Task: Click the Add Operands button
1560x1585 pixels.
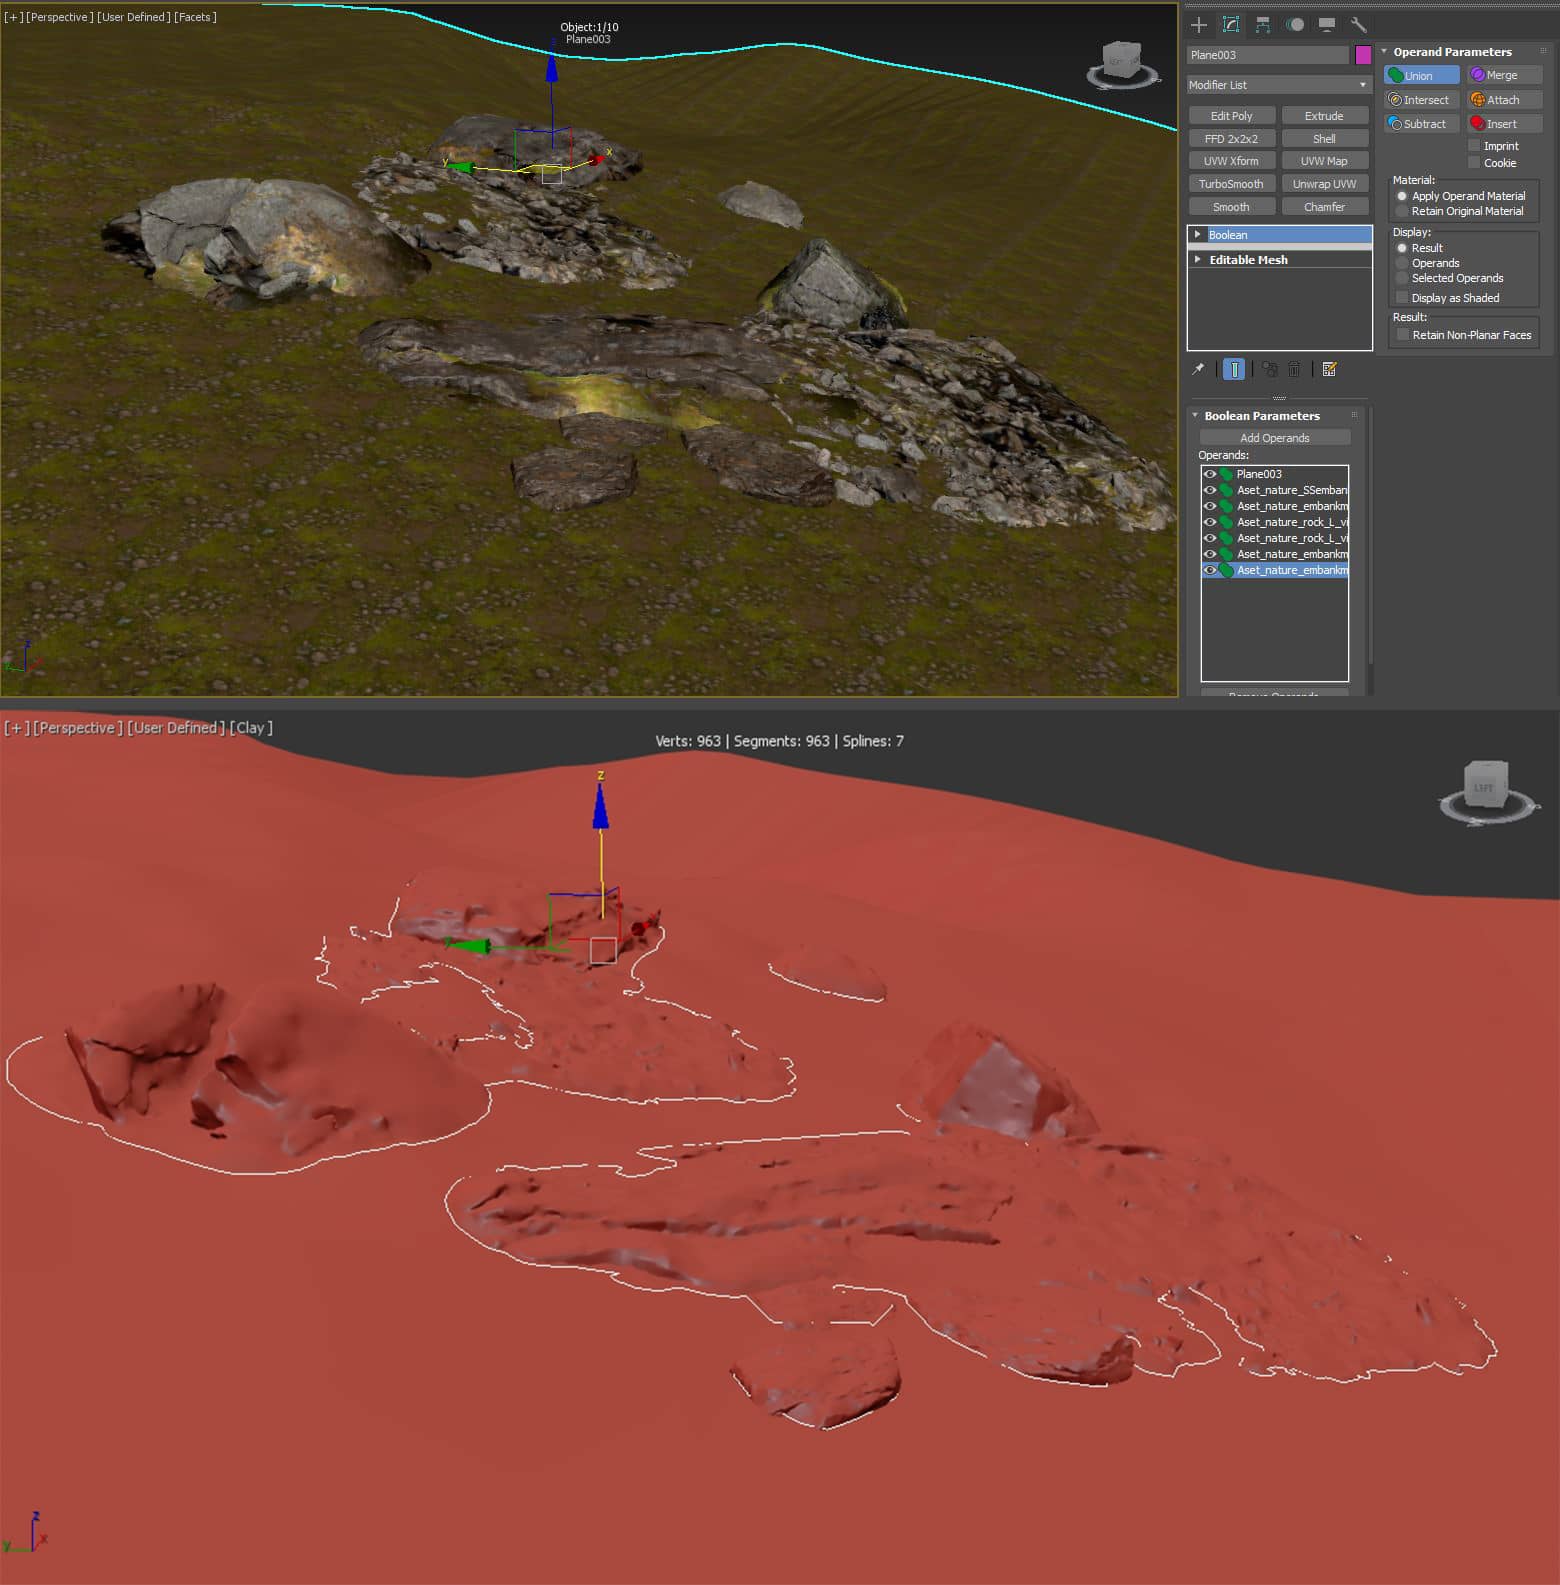Action: click(1274, 438)
